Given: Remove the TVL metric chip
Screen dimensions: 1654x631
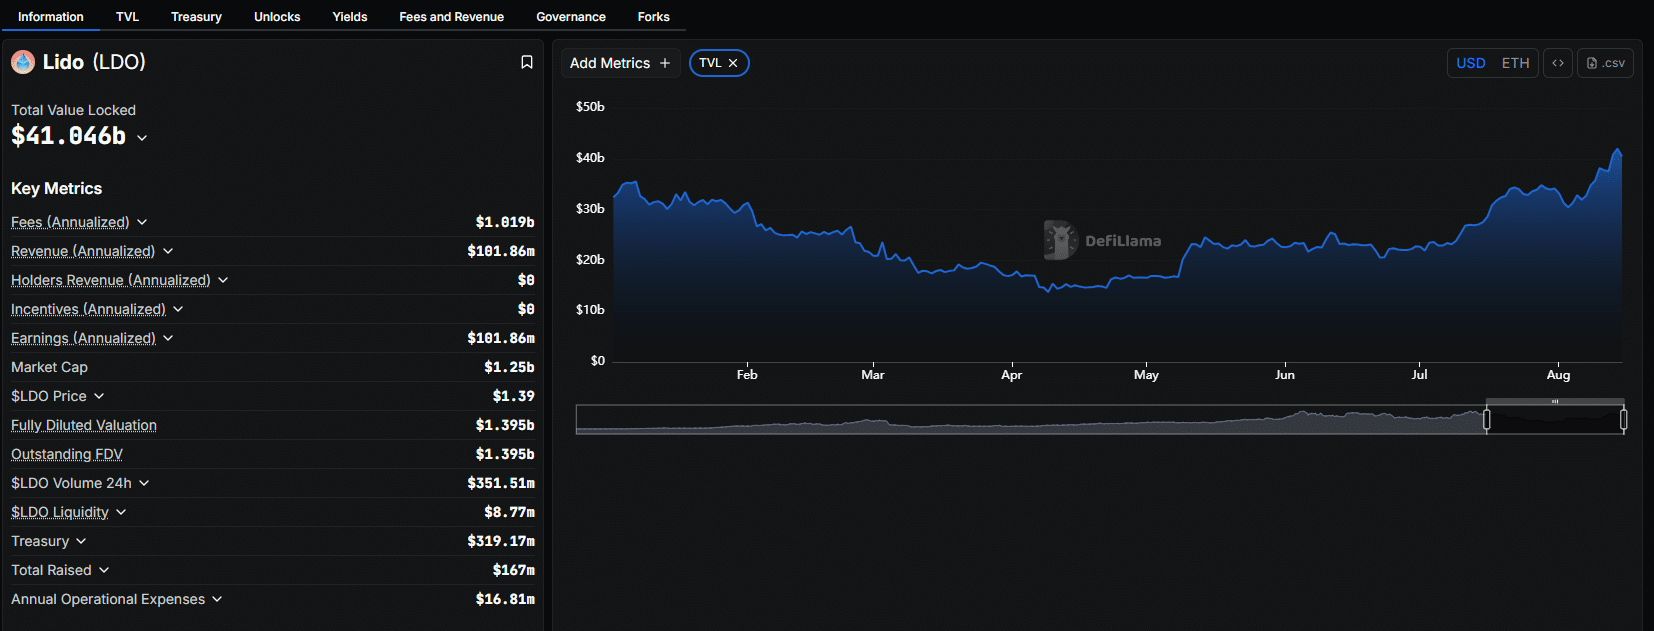Looking at the screenshot, I should (733, 63).
